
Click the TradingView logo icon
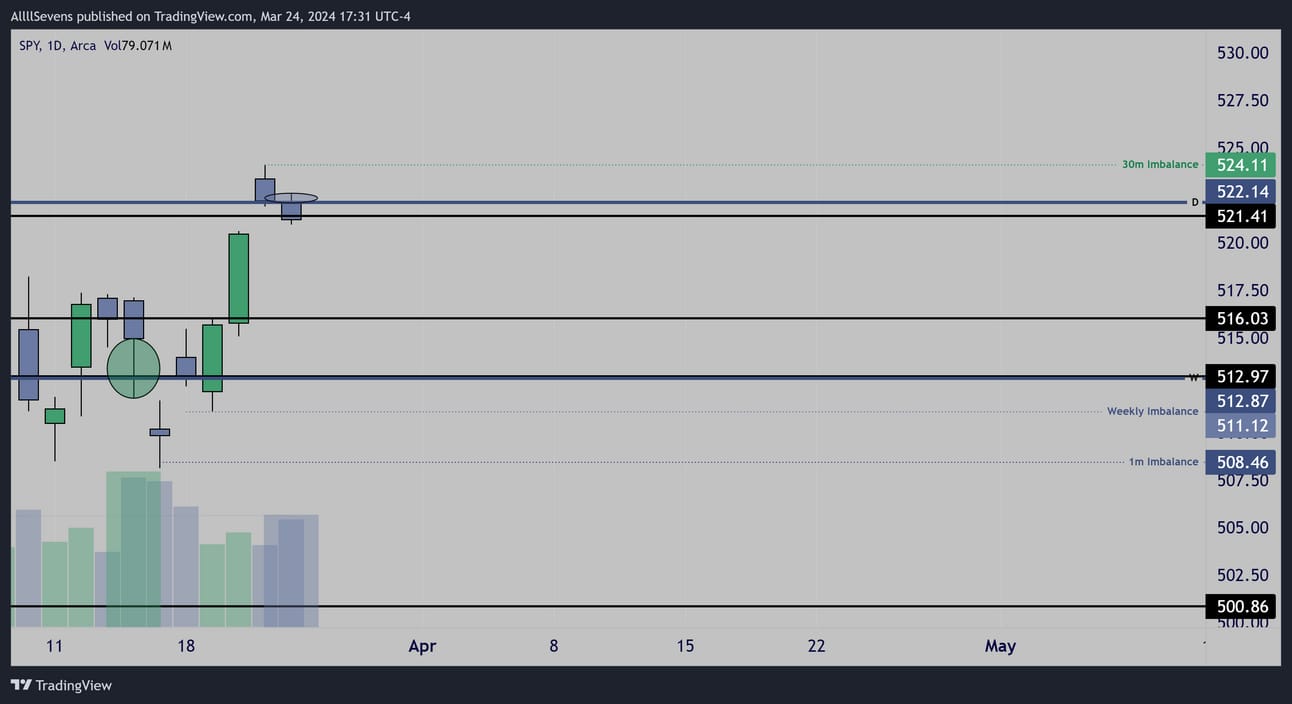click(x=20, y=685)
